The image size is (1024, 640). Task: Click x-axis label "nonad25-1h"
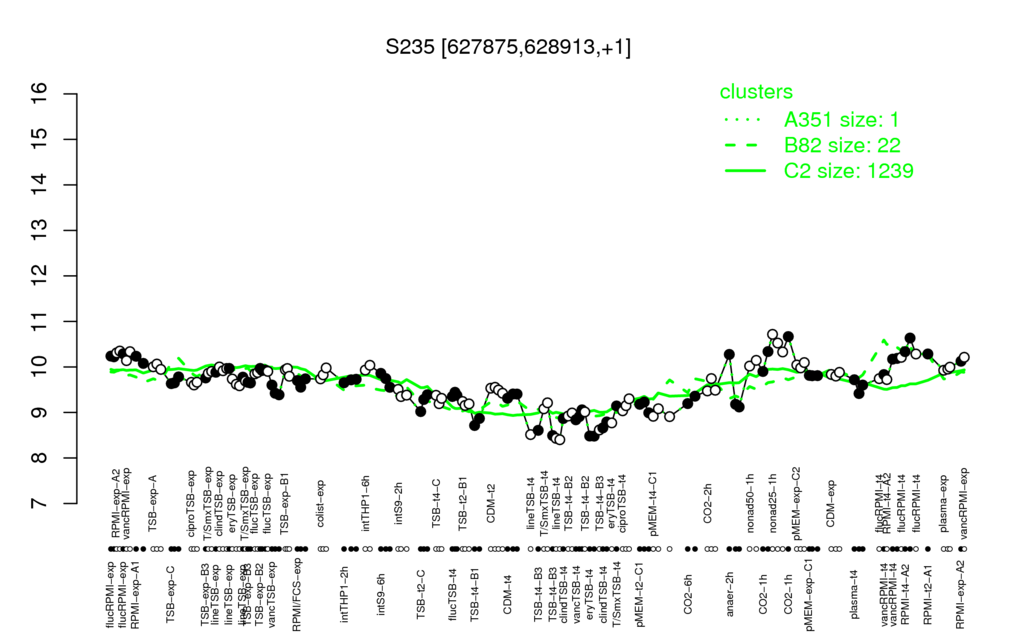[773, 503]
